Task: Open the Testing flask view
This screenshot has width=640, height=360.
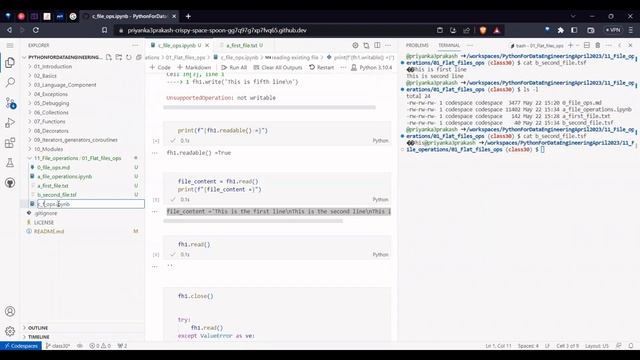Action: point(10,163)
